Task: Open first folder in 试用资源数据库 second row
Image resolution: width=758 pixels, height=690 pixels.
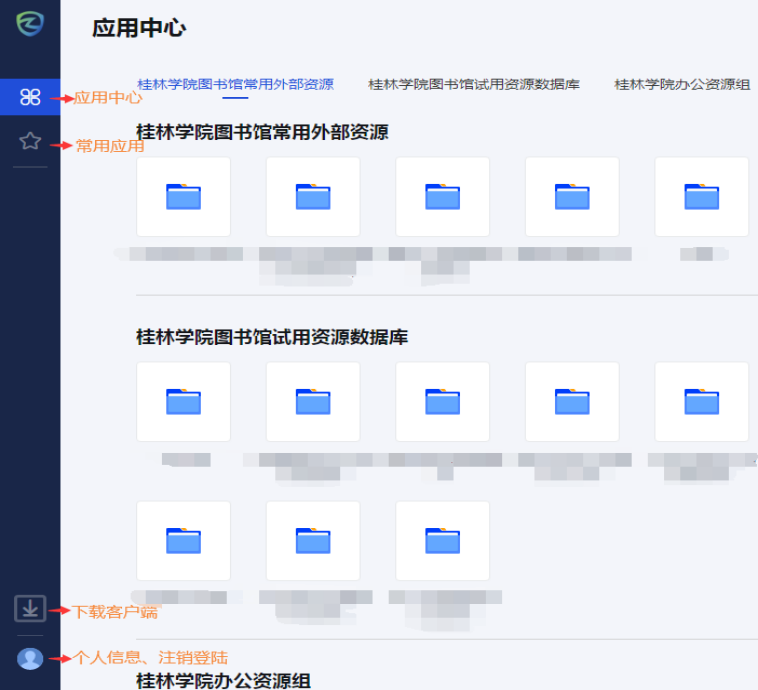Action: tap(183, 541)
